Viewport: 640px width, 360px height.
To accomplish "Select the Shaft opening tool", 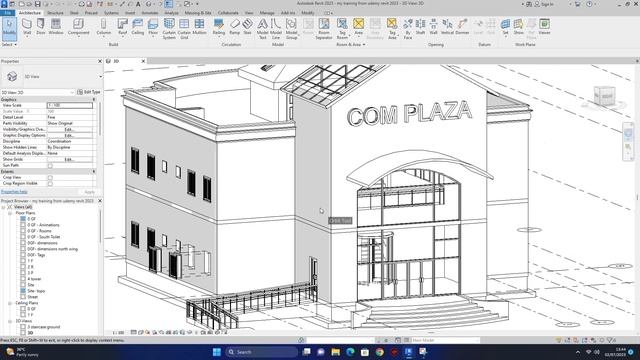I will pos(420,27).
